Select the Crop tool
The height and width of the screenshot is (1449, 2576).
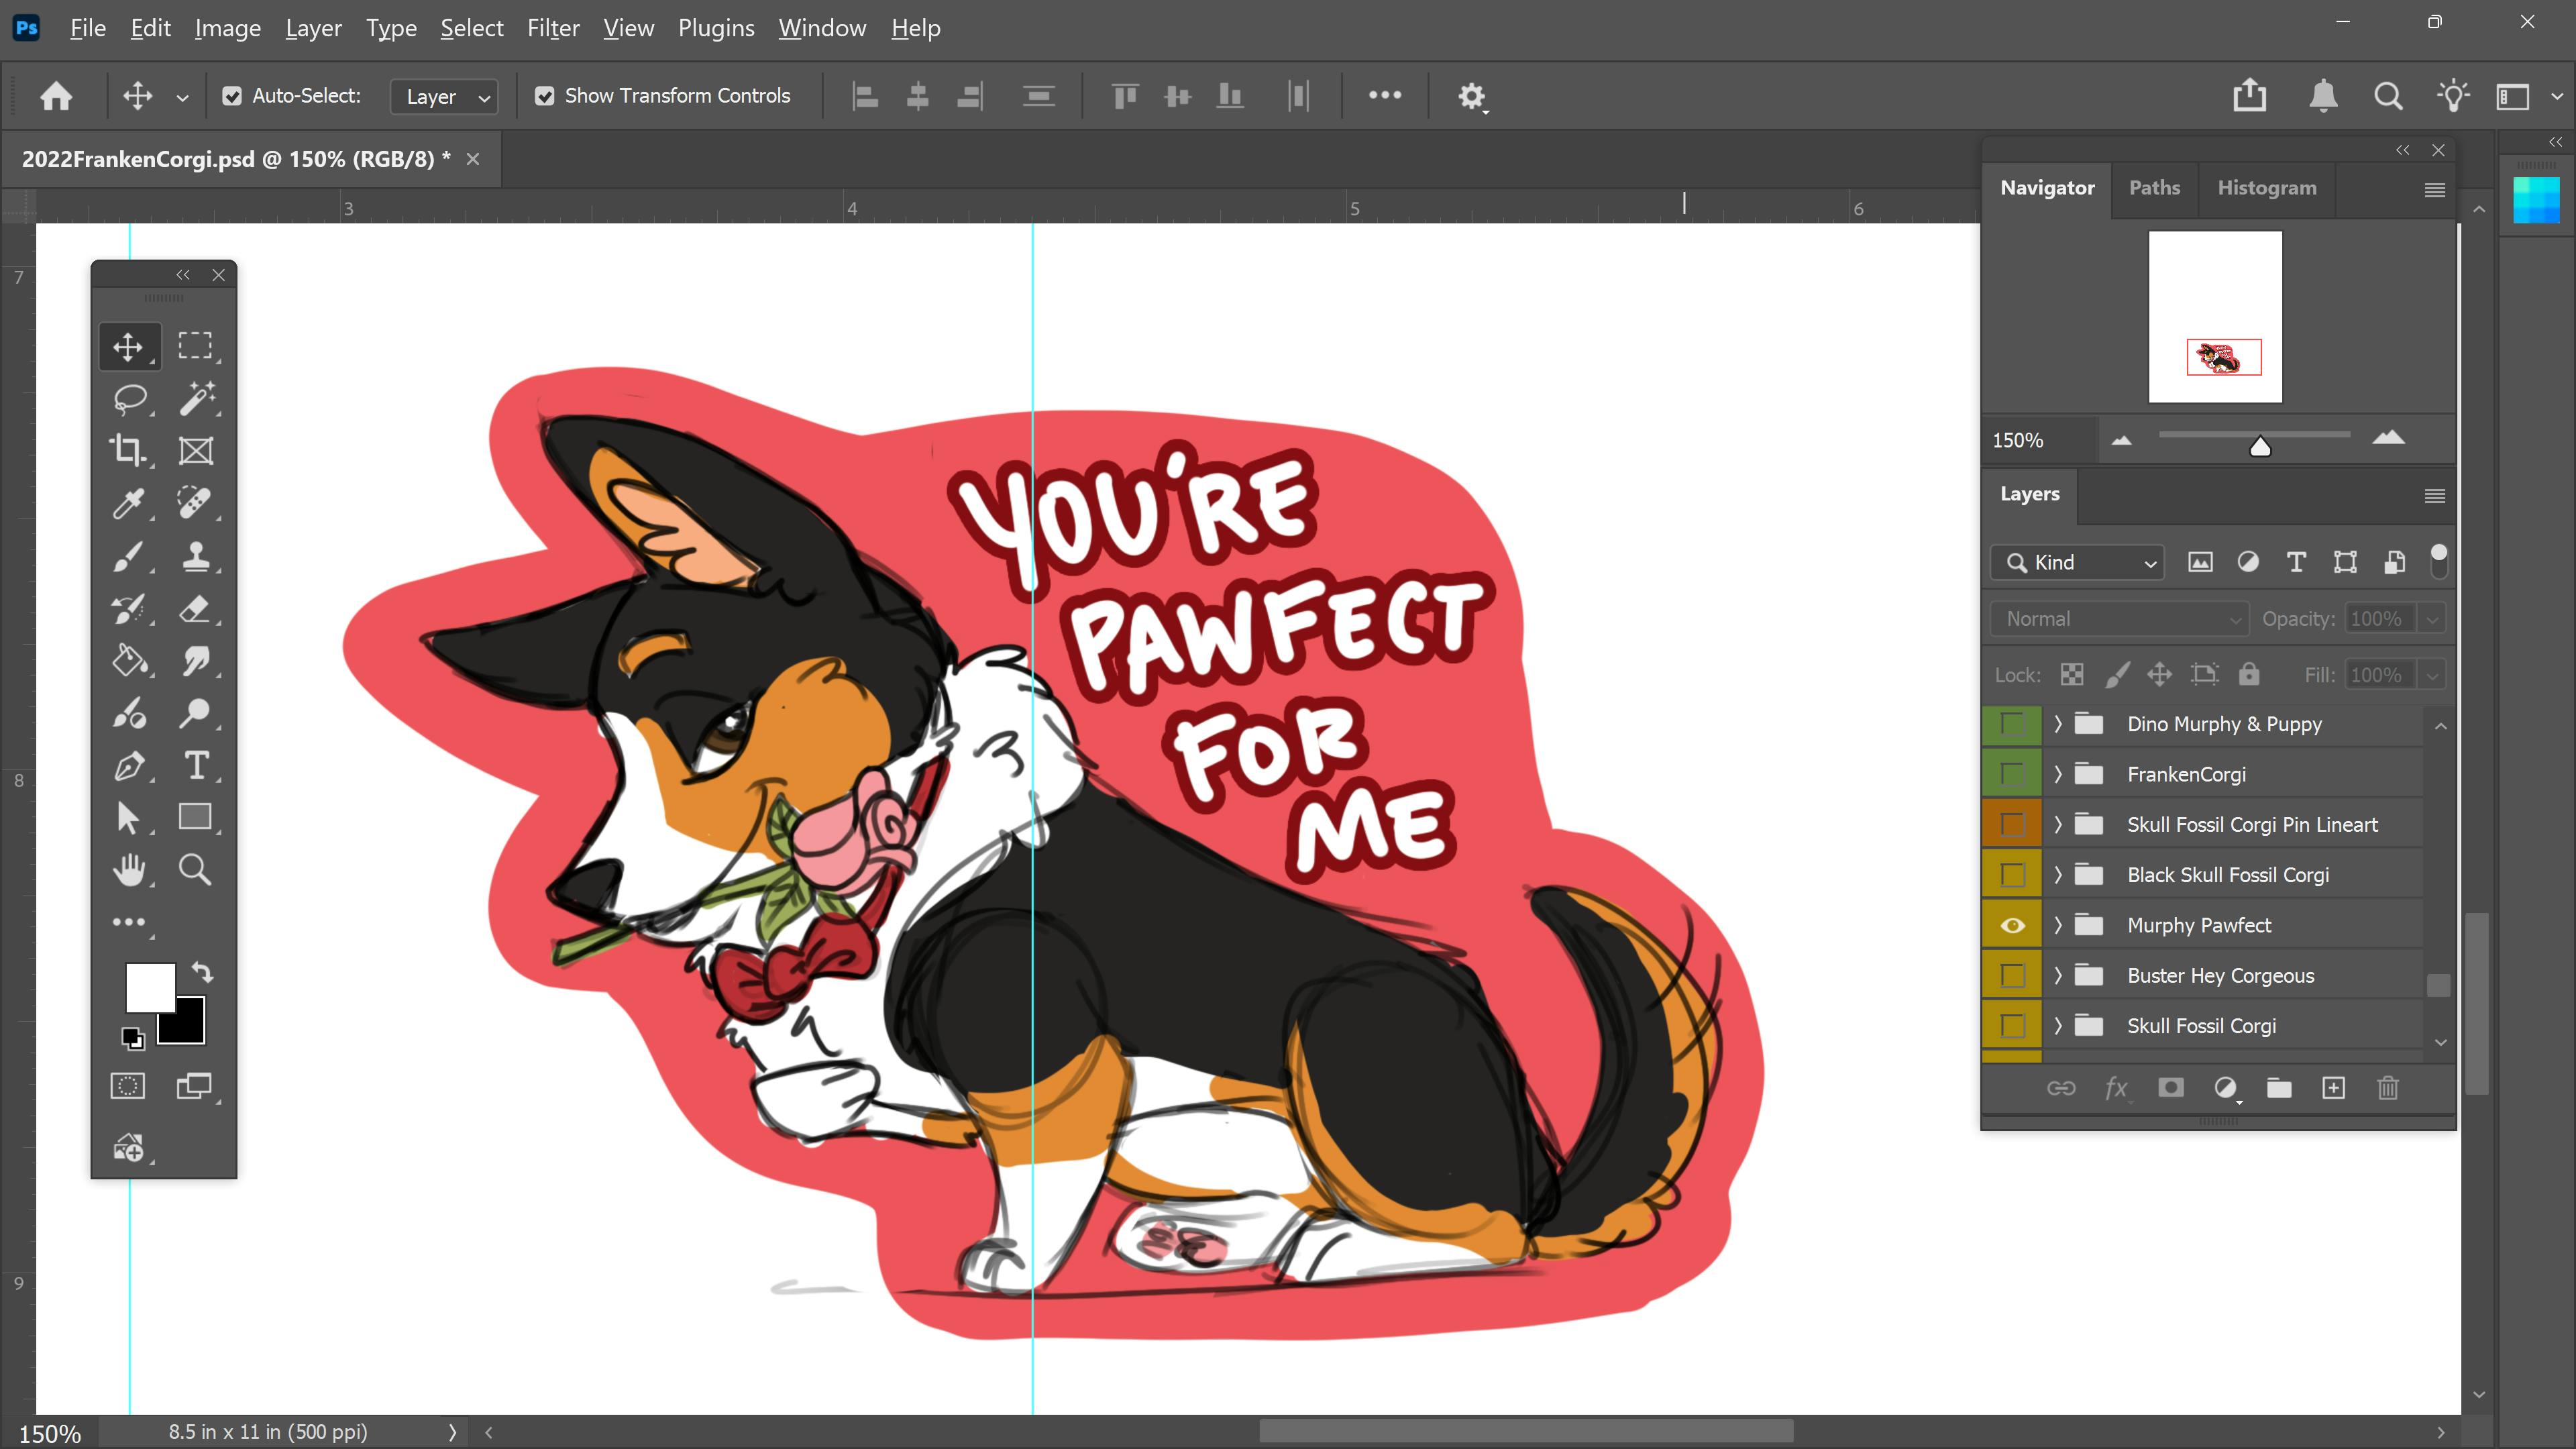[x=129, y=451]
